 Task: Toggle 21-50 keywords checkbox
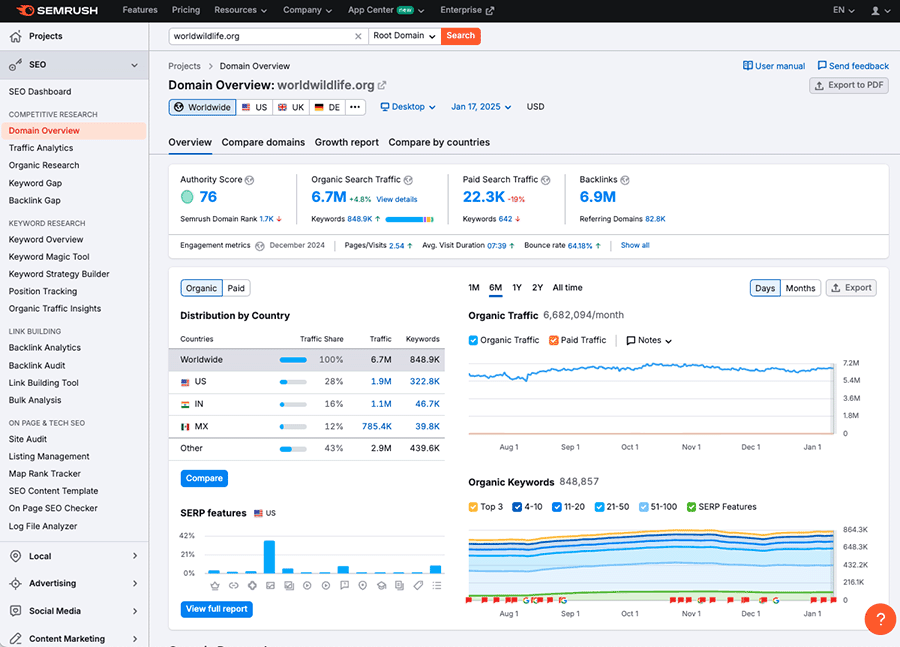coord(599,507)
